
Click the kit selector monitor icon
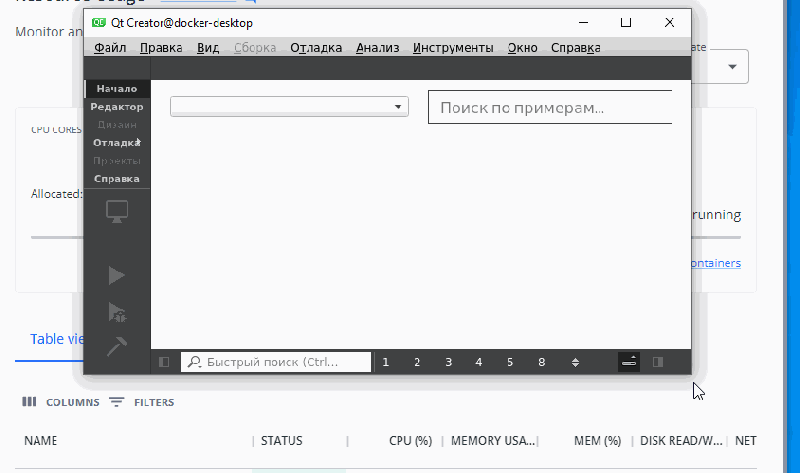coord(117,211)
